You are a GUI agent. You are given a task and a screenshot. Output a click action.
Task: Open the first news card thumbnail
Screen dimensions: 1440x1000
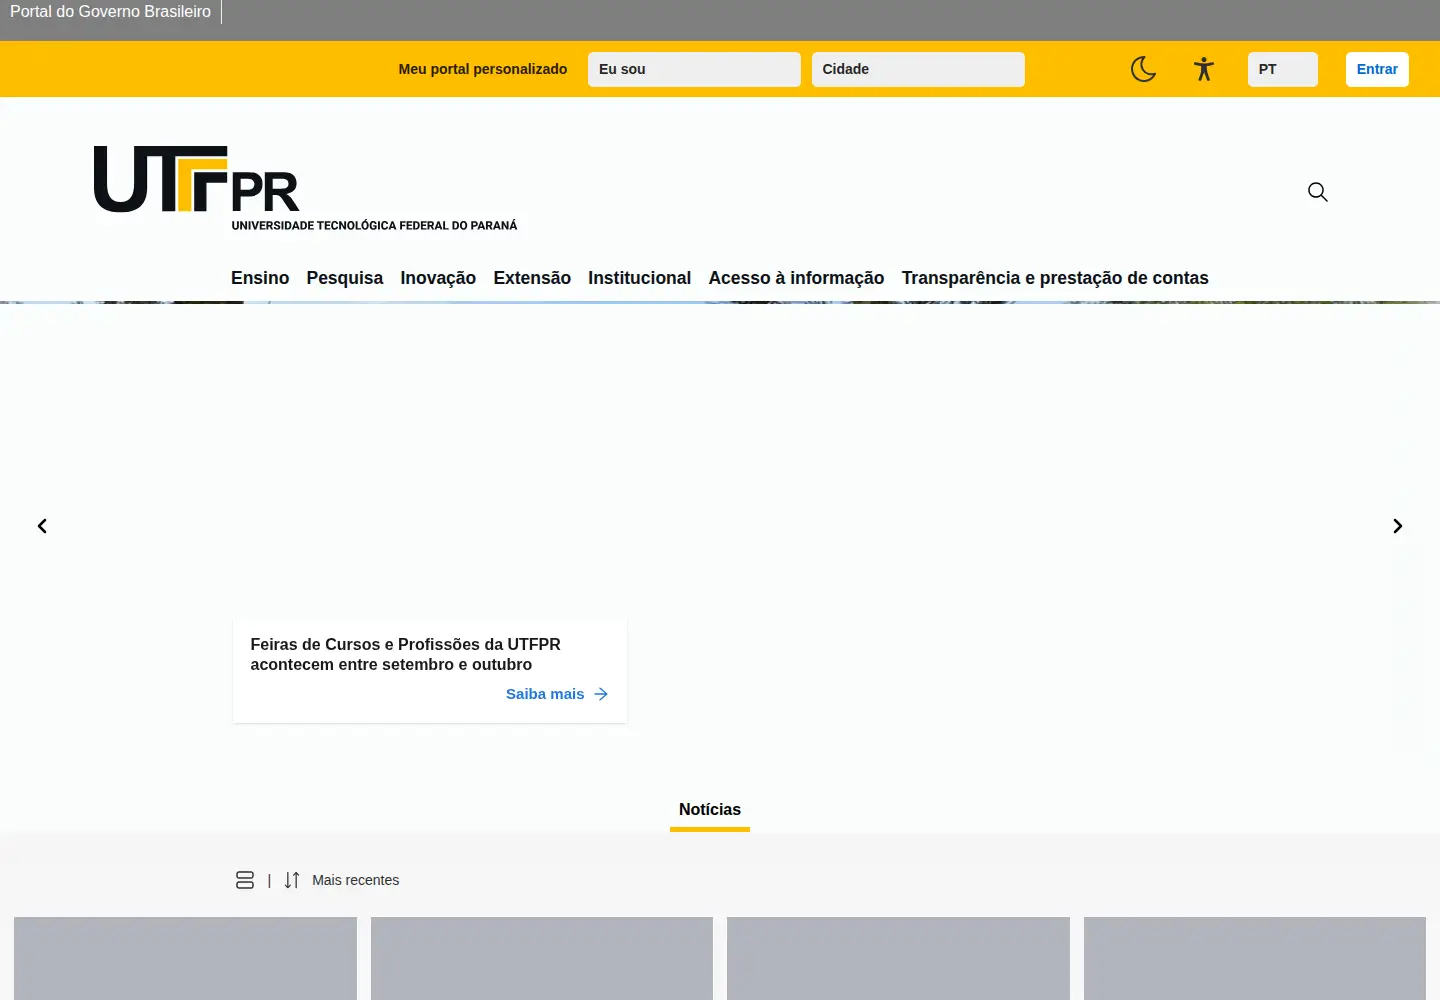pos(185,958)
